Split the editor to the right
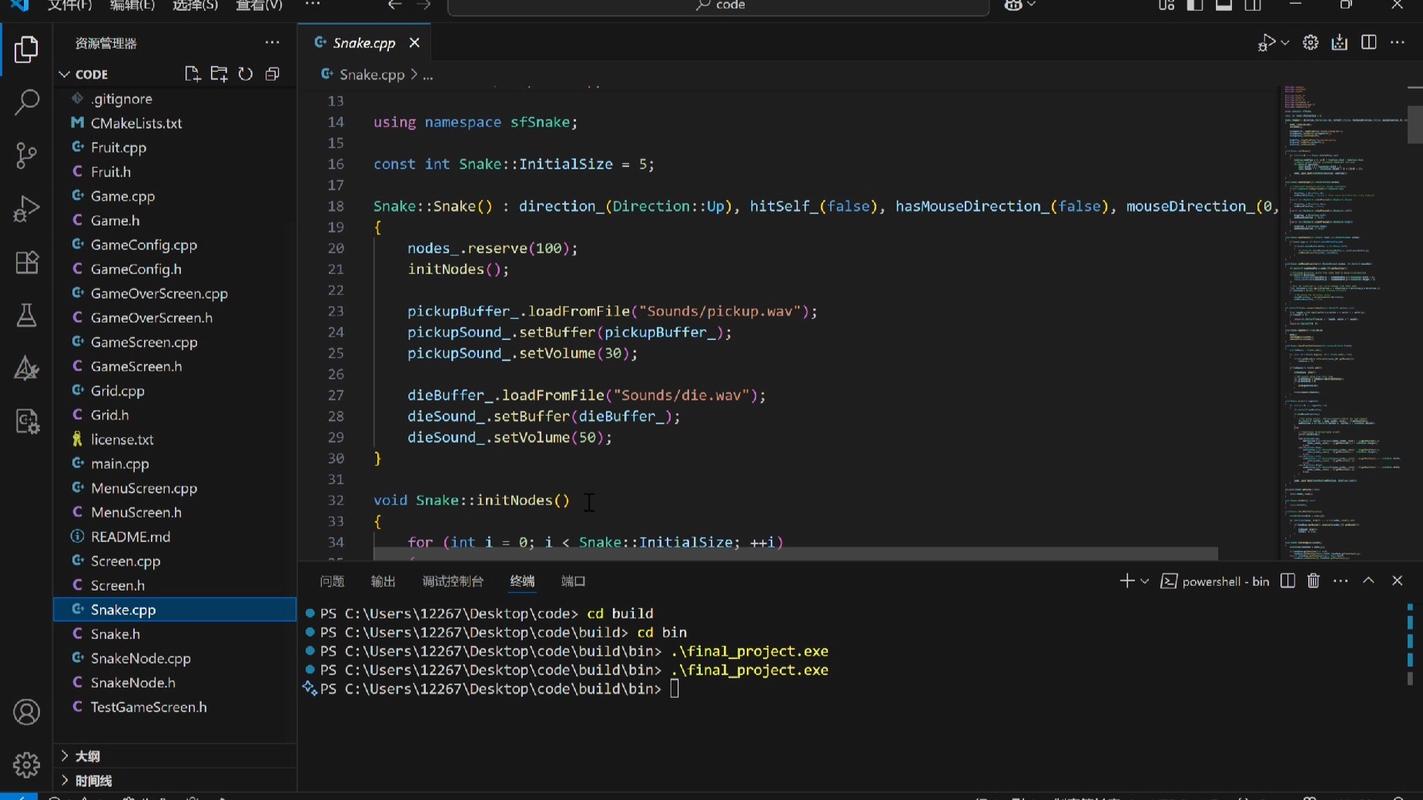Viewport: 1423px width, 800px height. [1369, 42]
